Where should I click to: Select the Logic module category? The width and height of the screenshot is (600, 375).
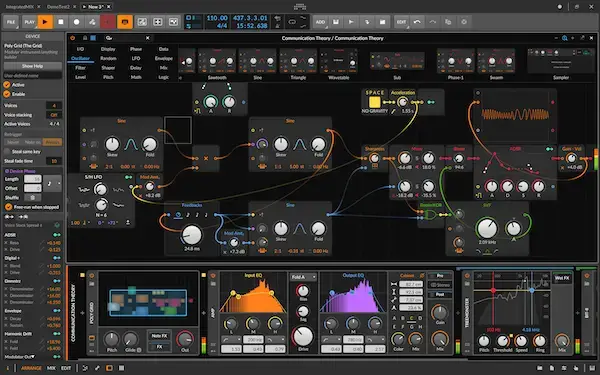click(x=164, y=77)
